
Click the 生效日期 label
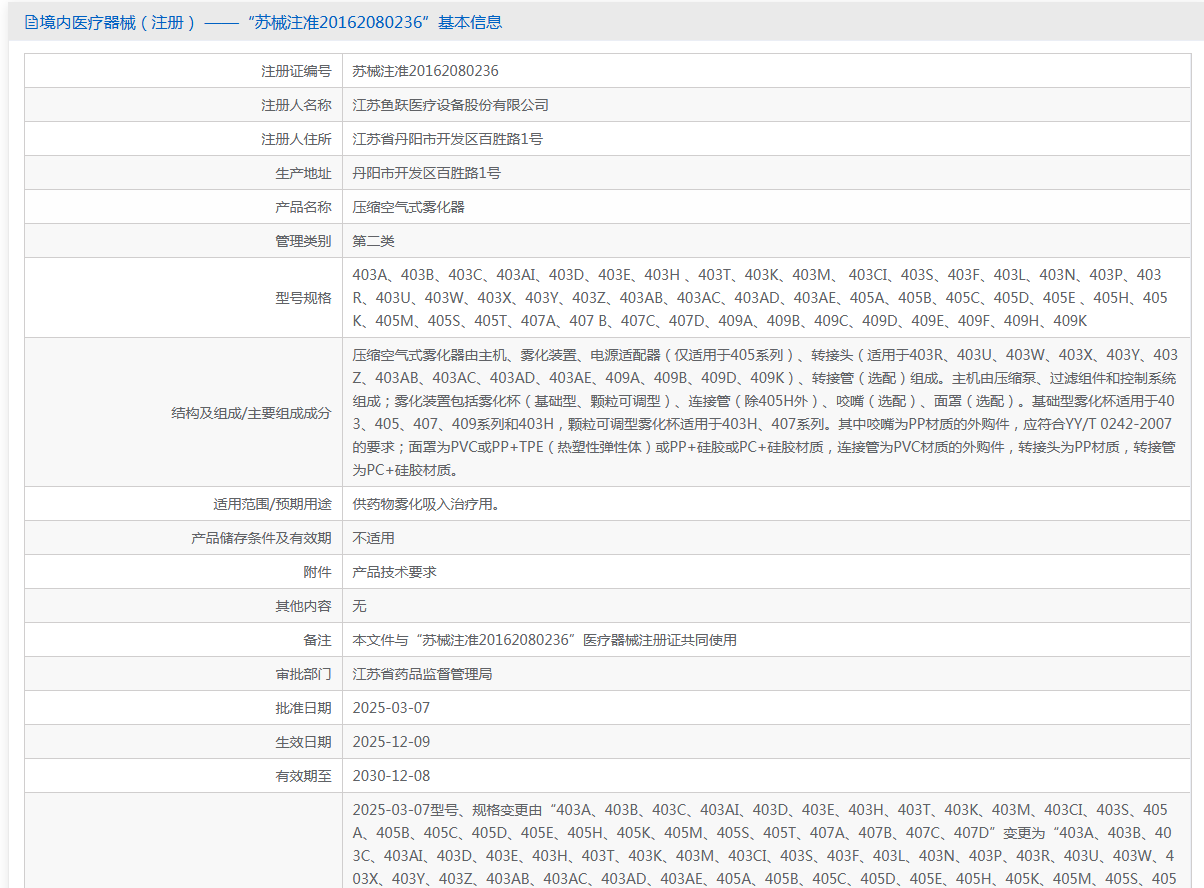pos(303,742)
